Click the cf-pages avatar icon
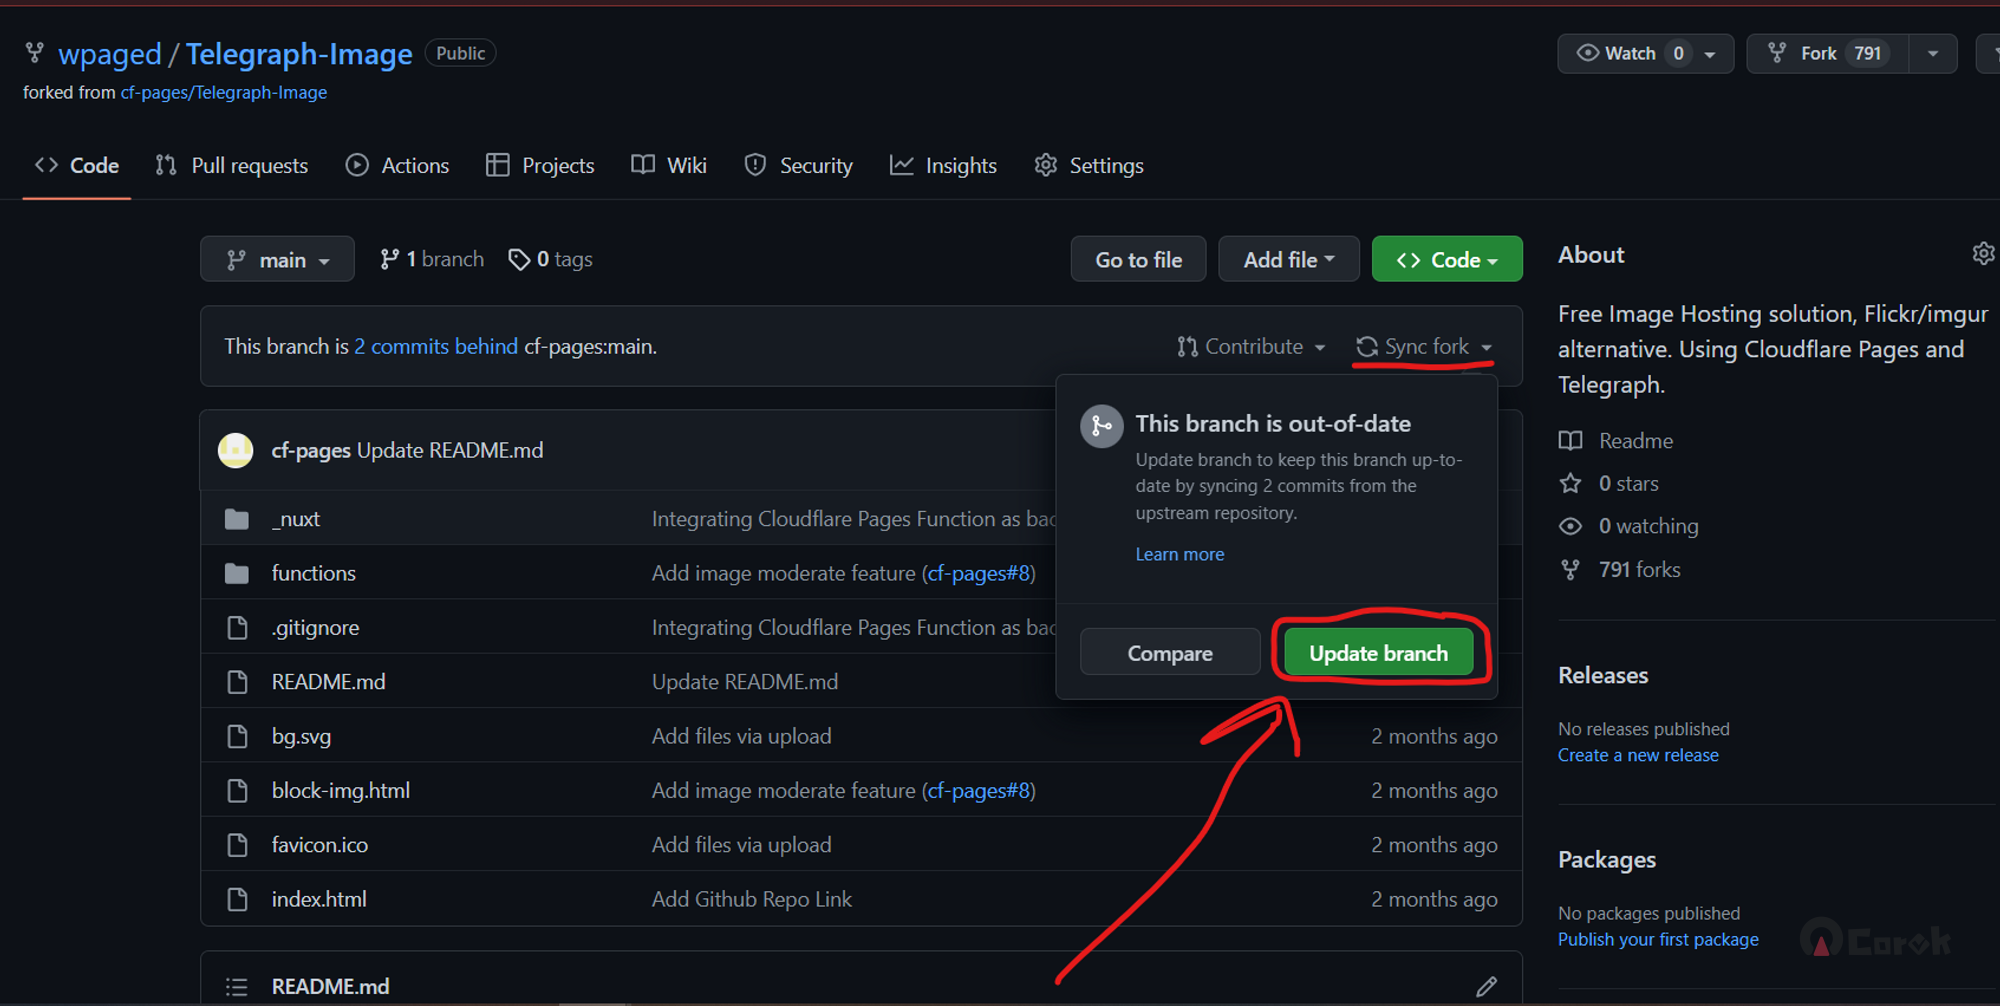The height and width of the screenshot is (1006, 2000). [x=236, y=450]
